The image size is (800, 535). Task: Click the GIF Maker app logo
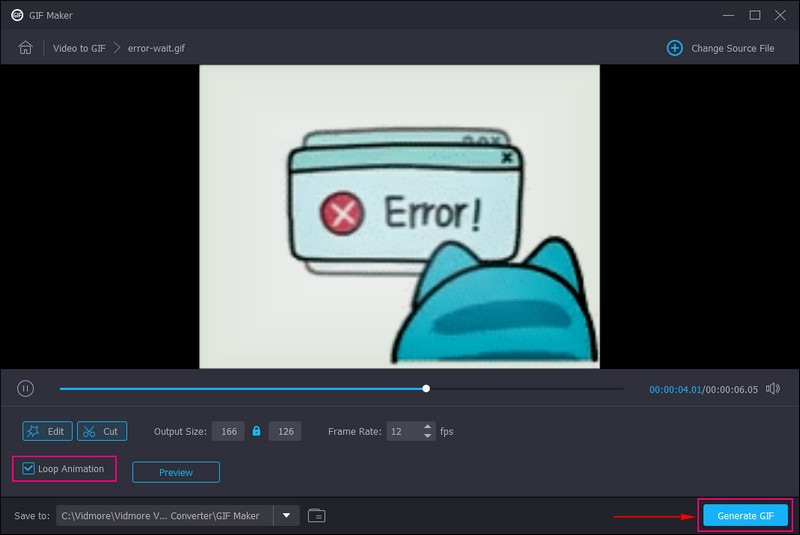pos(17,15)
